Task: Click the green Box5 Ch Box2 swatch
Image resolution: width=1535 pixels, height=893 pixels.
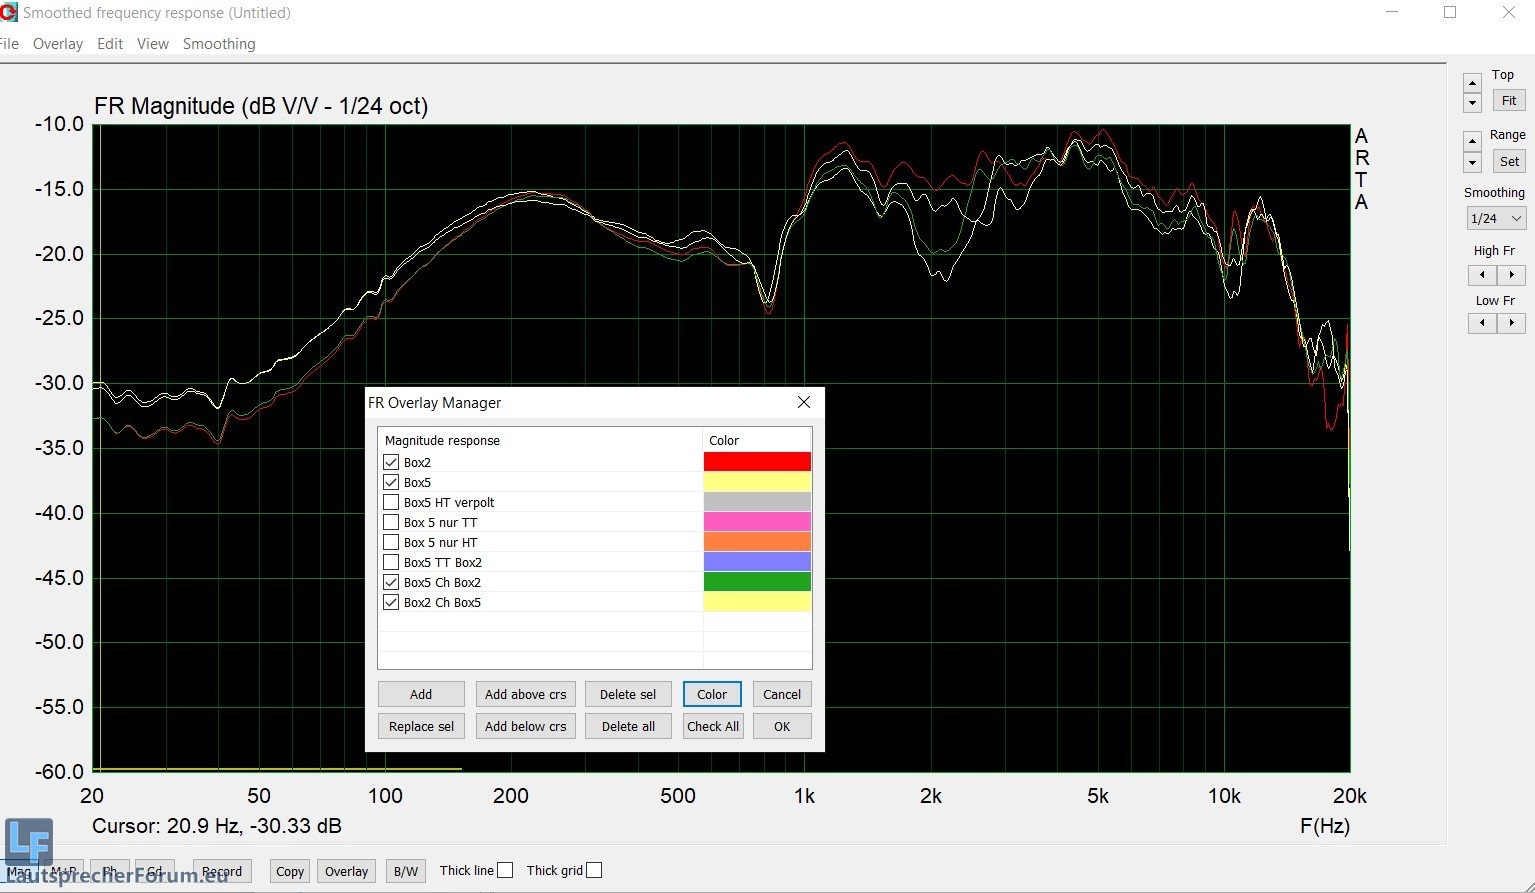Action: (757, 582)
